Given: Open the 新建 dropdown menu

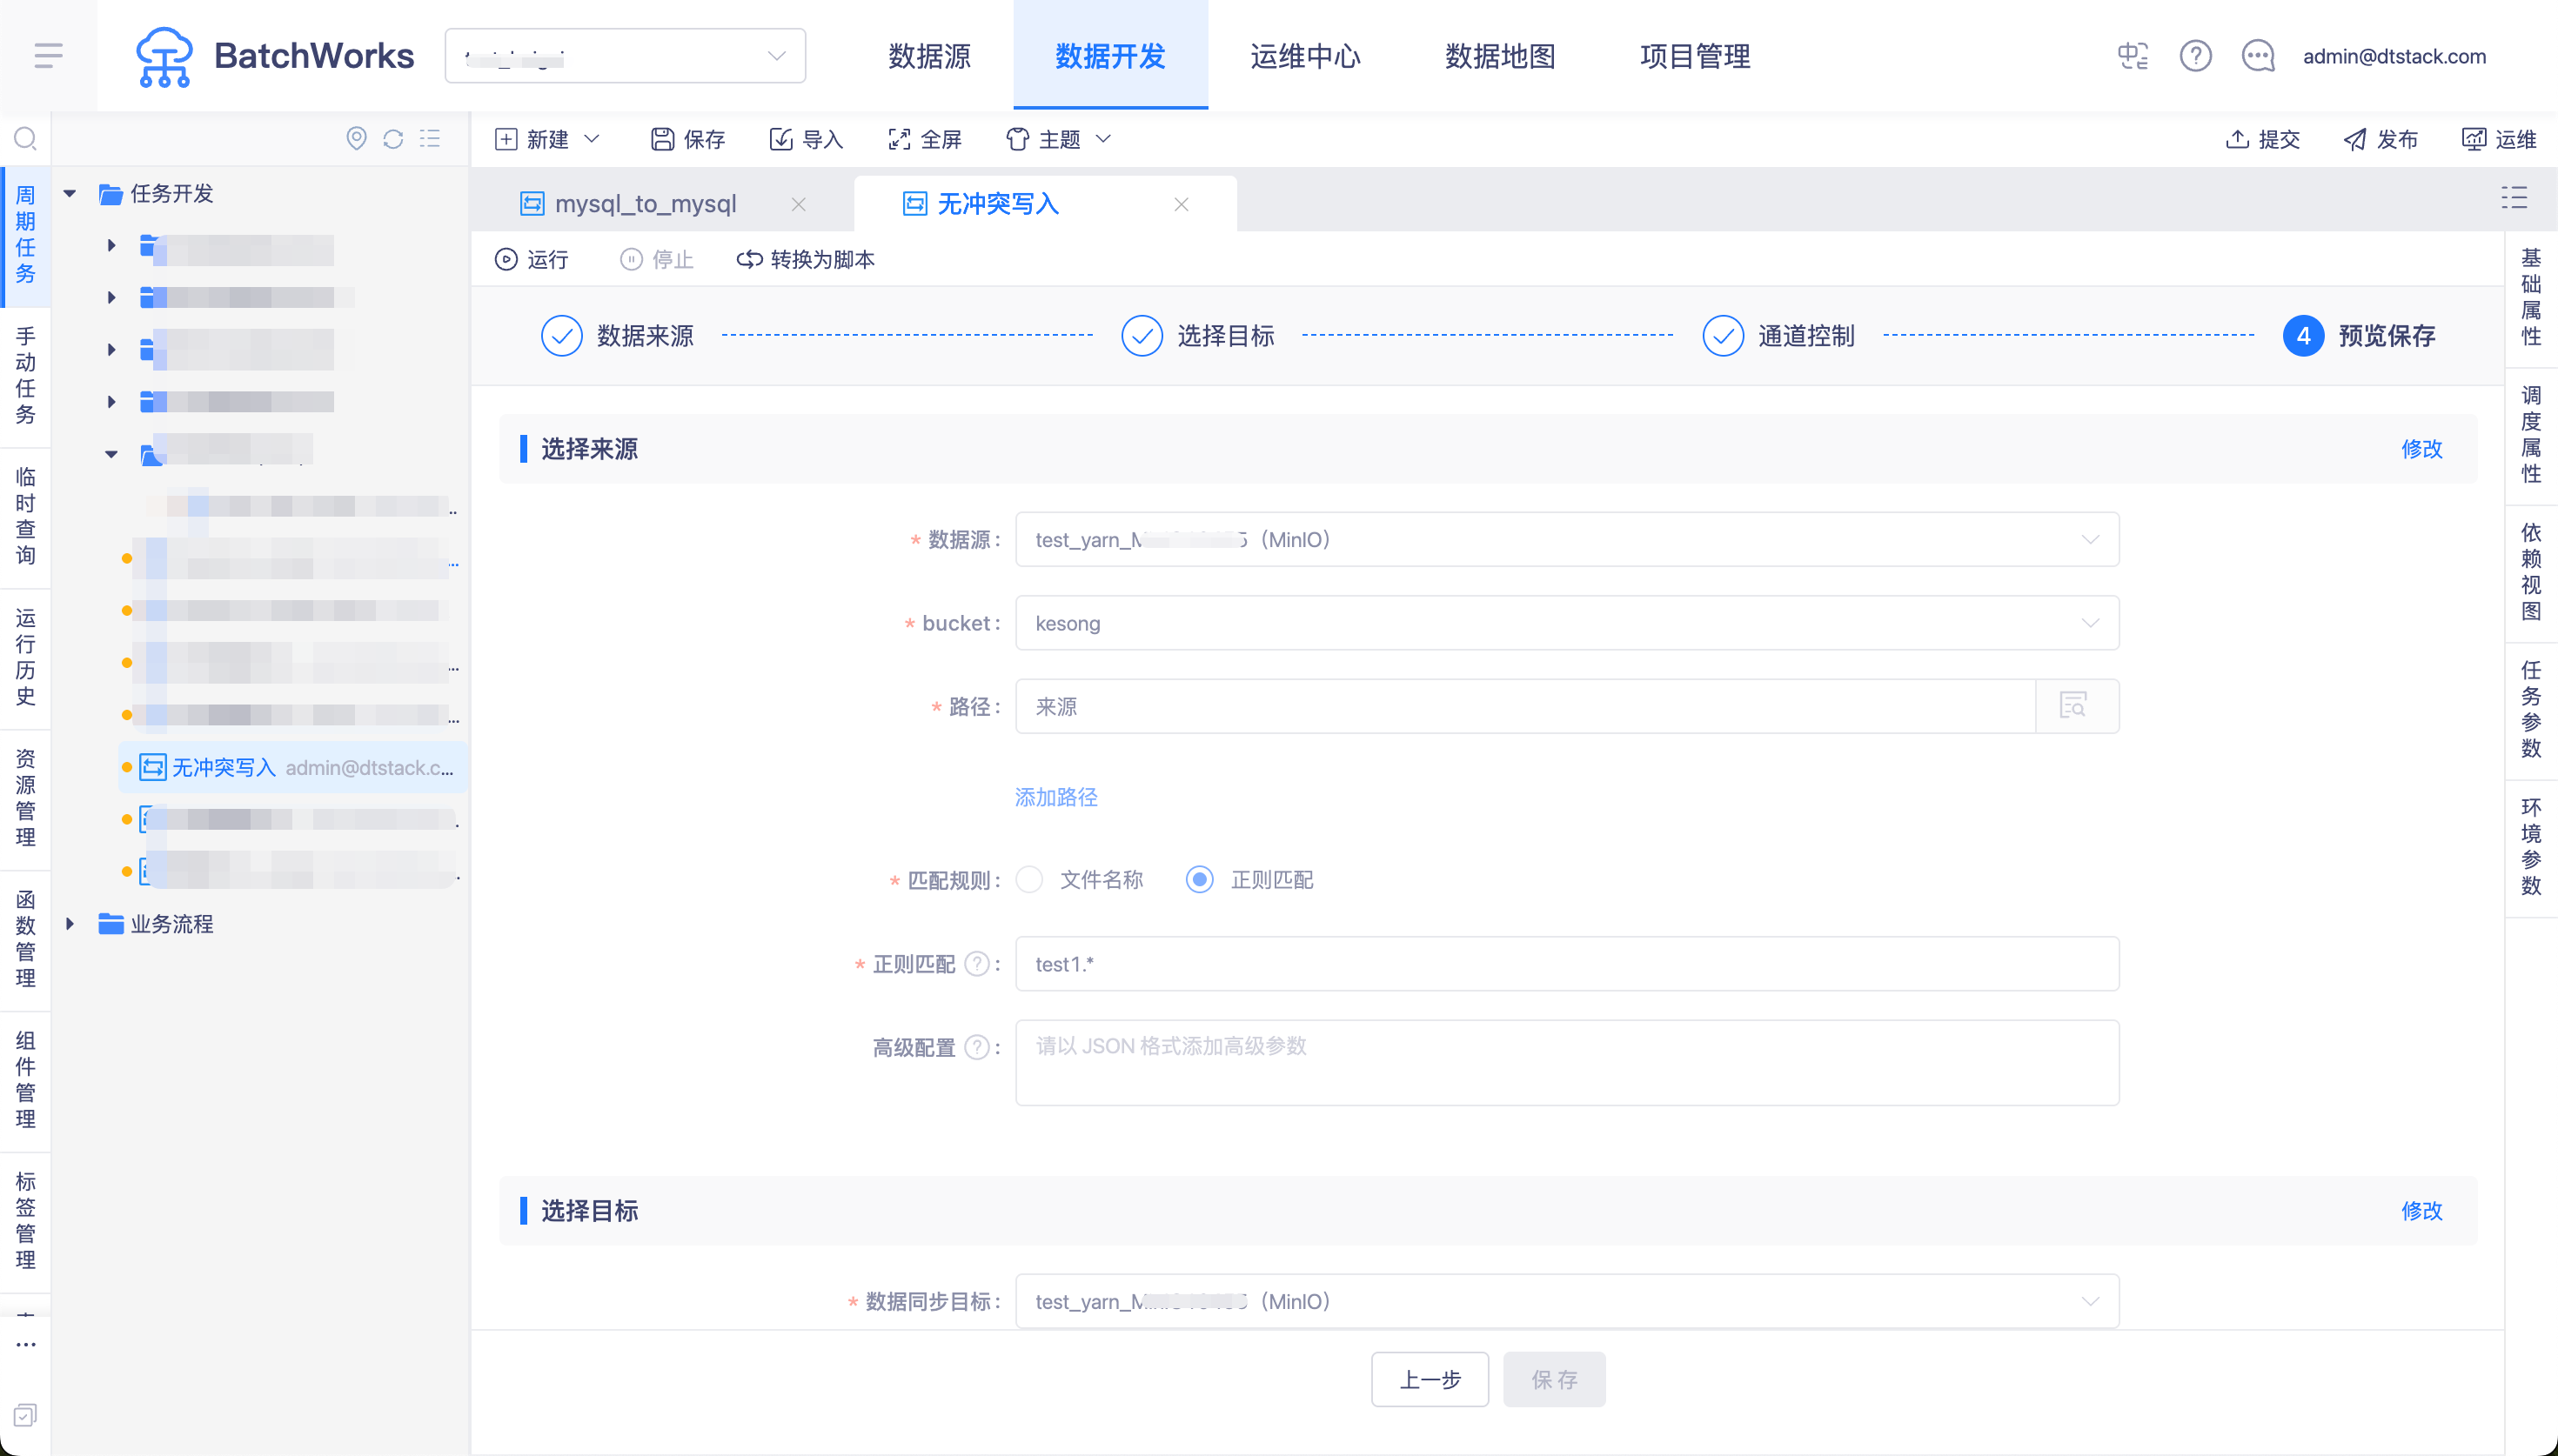Looking at the screenshot, I should (x=548, y=139).
